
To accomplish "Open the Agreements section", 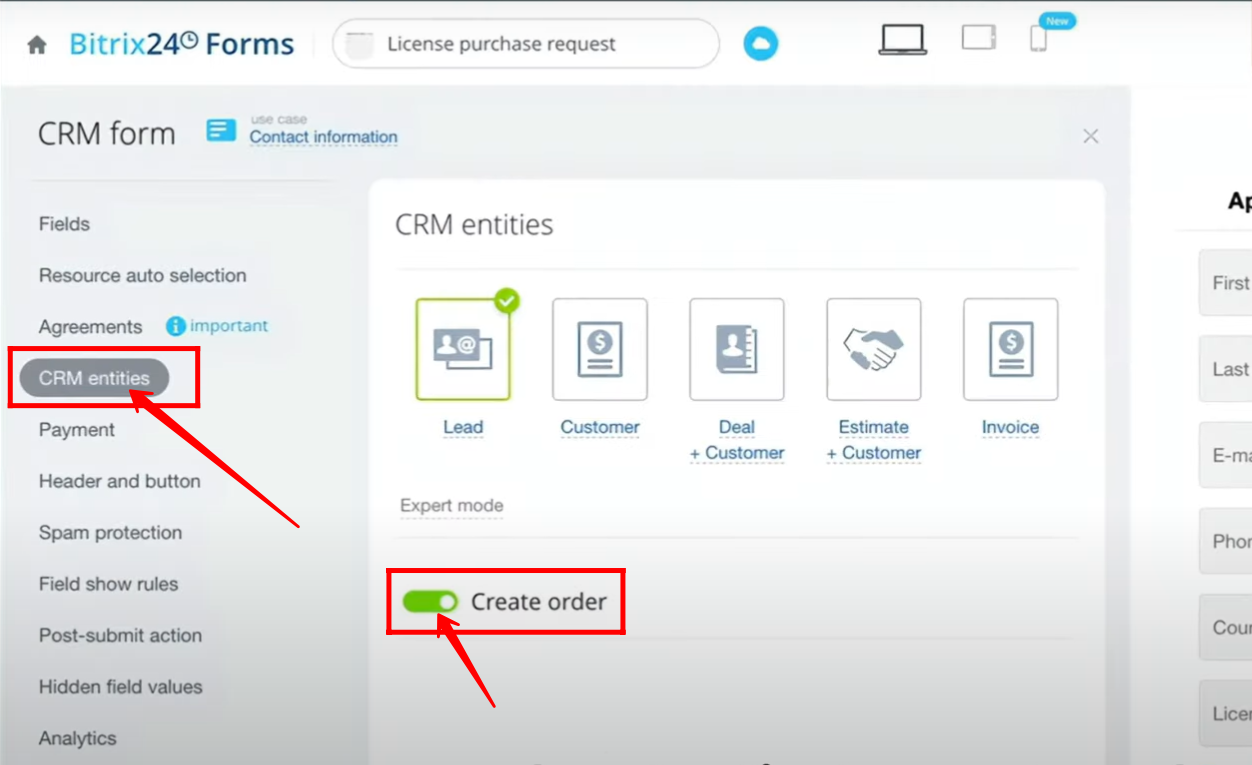I will (x=91, y=327).
